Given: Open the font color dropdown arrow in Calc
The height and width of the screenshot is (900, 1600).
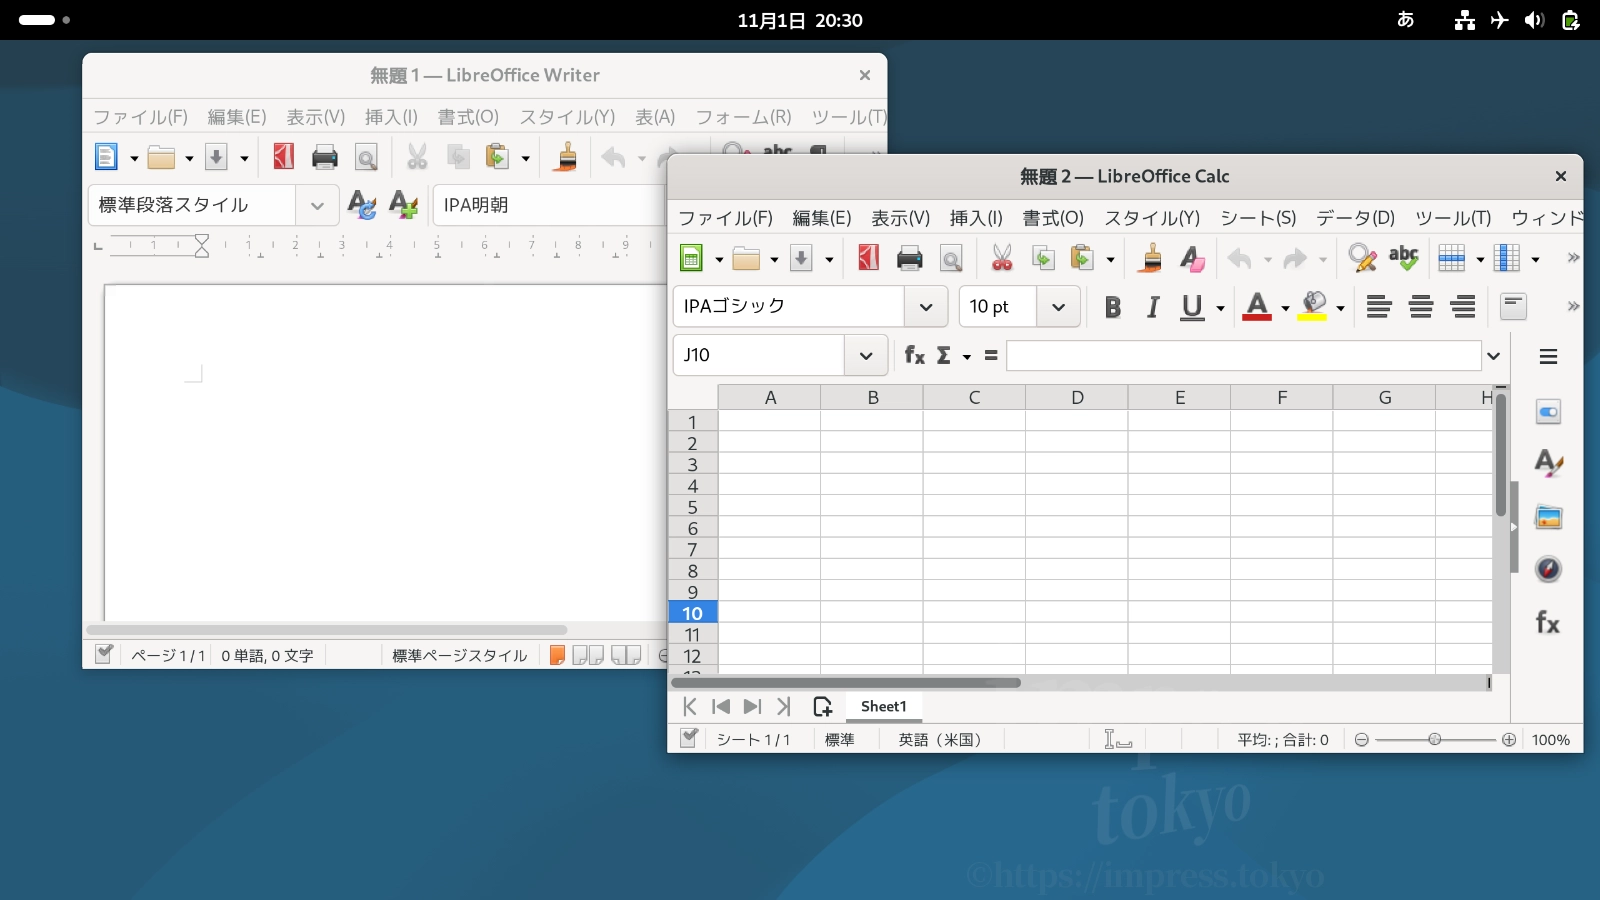Looking at the screenshot, I should pos(1285,308).
